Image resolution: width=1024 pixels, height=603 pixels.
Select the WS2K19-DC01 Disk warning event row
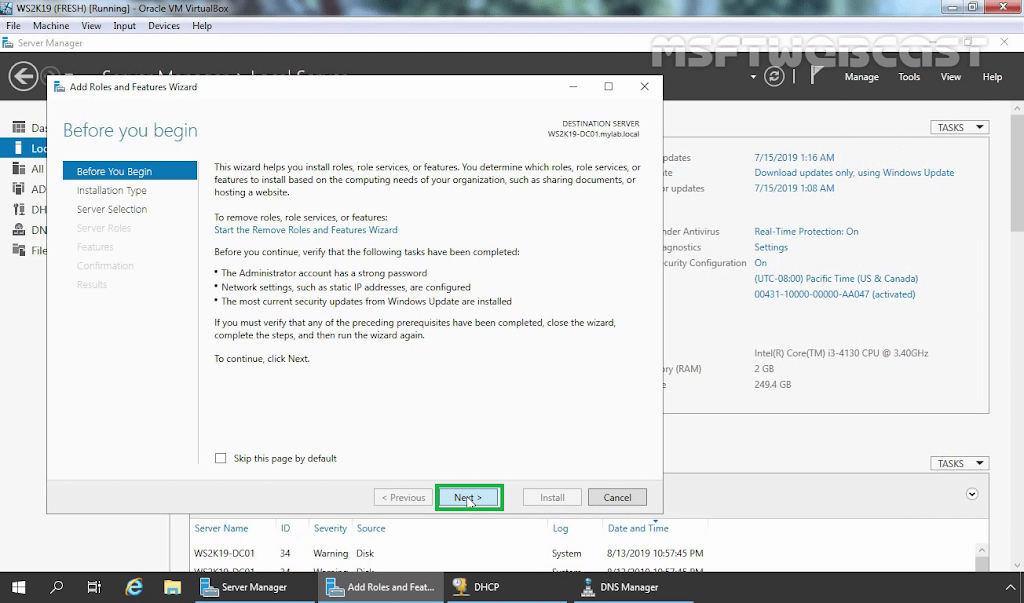(x=581, y=553)
